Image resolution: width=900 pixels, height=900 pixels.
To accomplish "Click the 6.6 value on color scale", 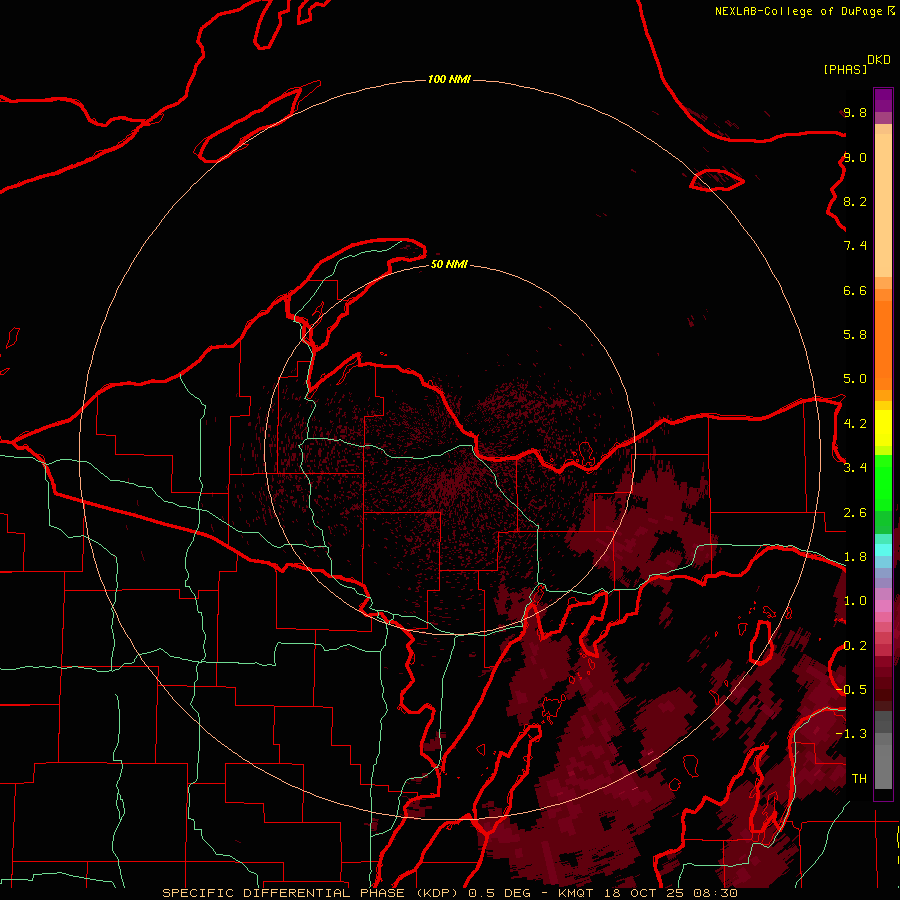I will click(855, 290).
